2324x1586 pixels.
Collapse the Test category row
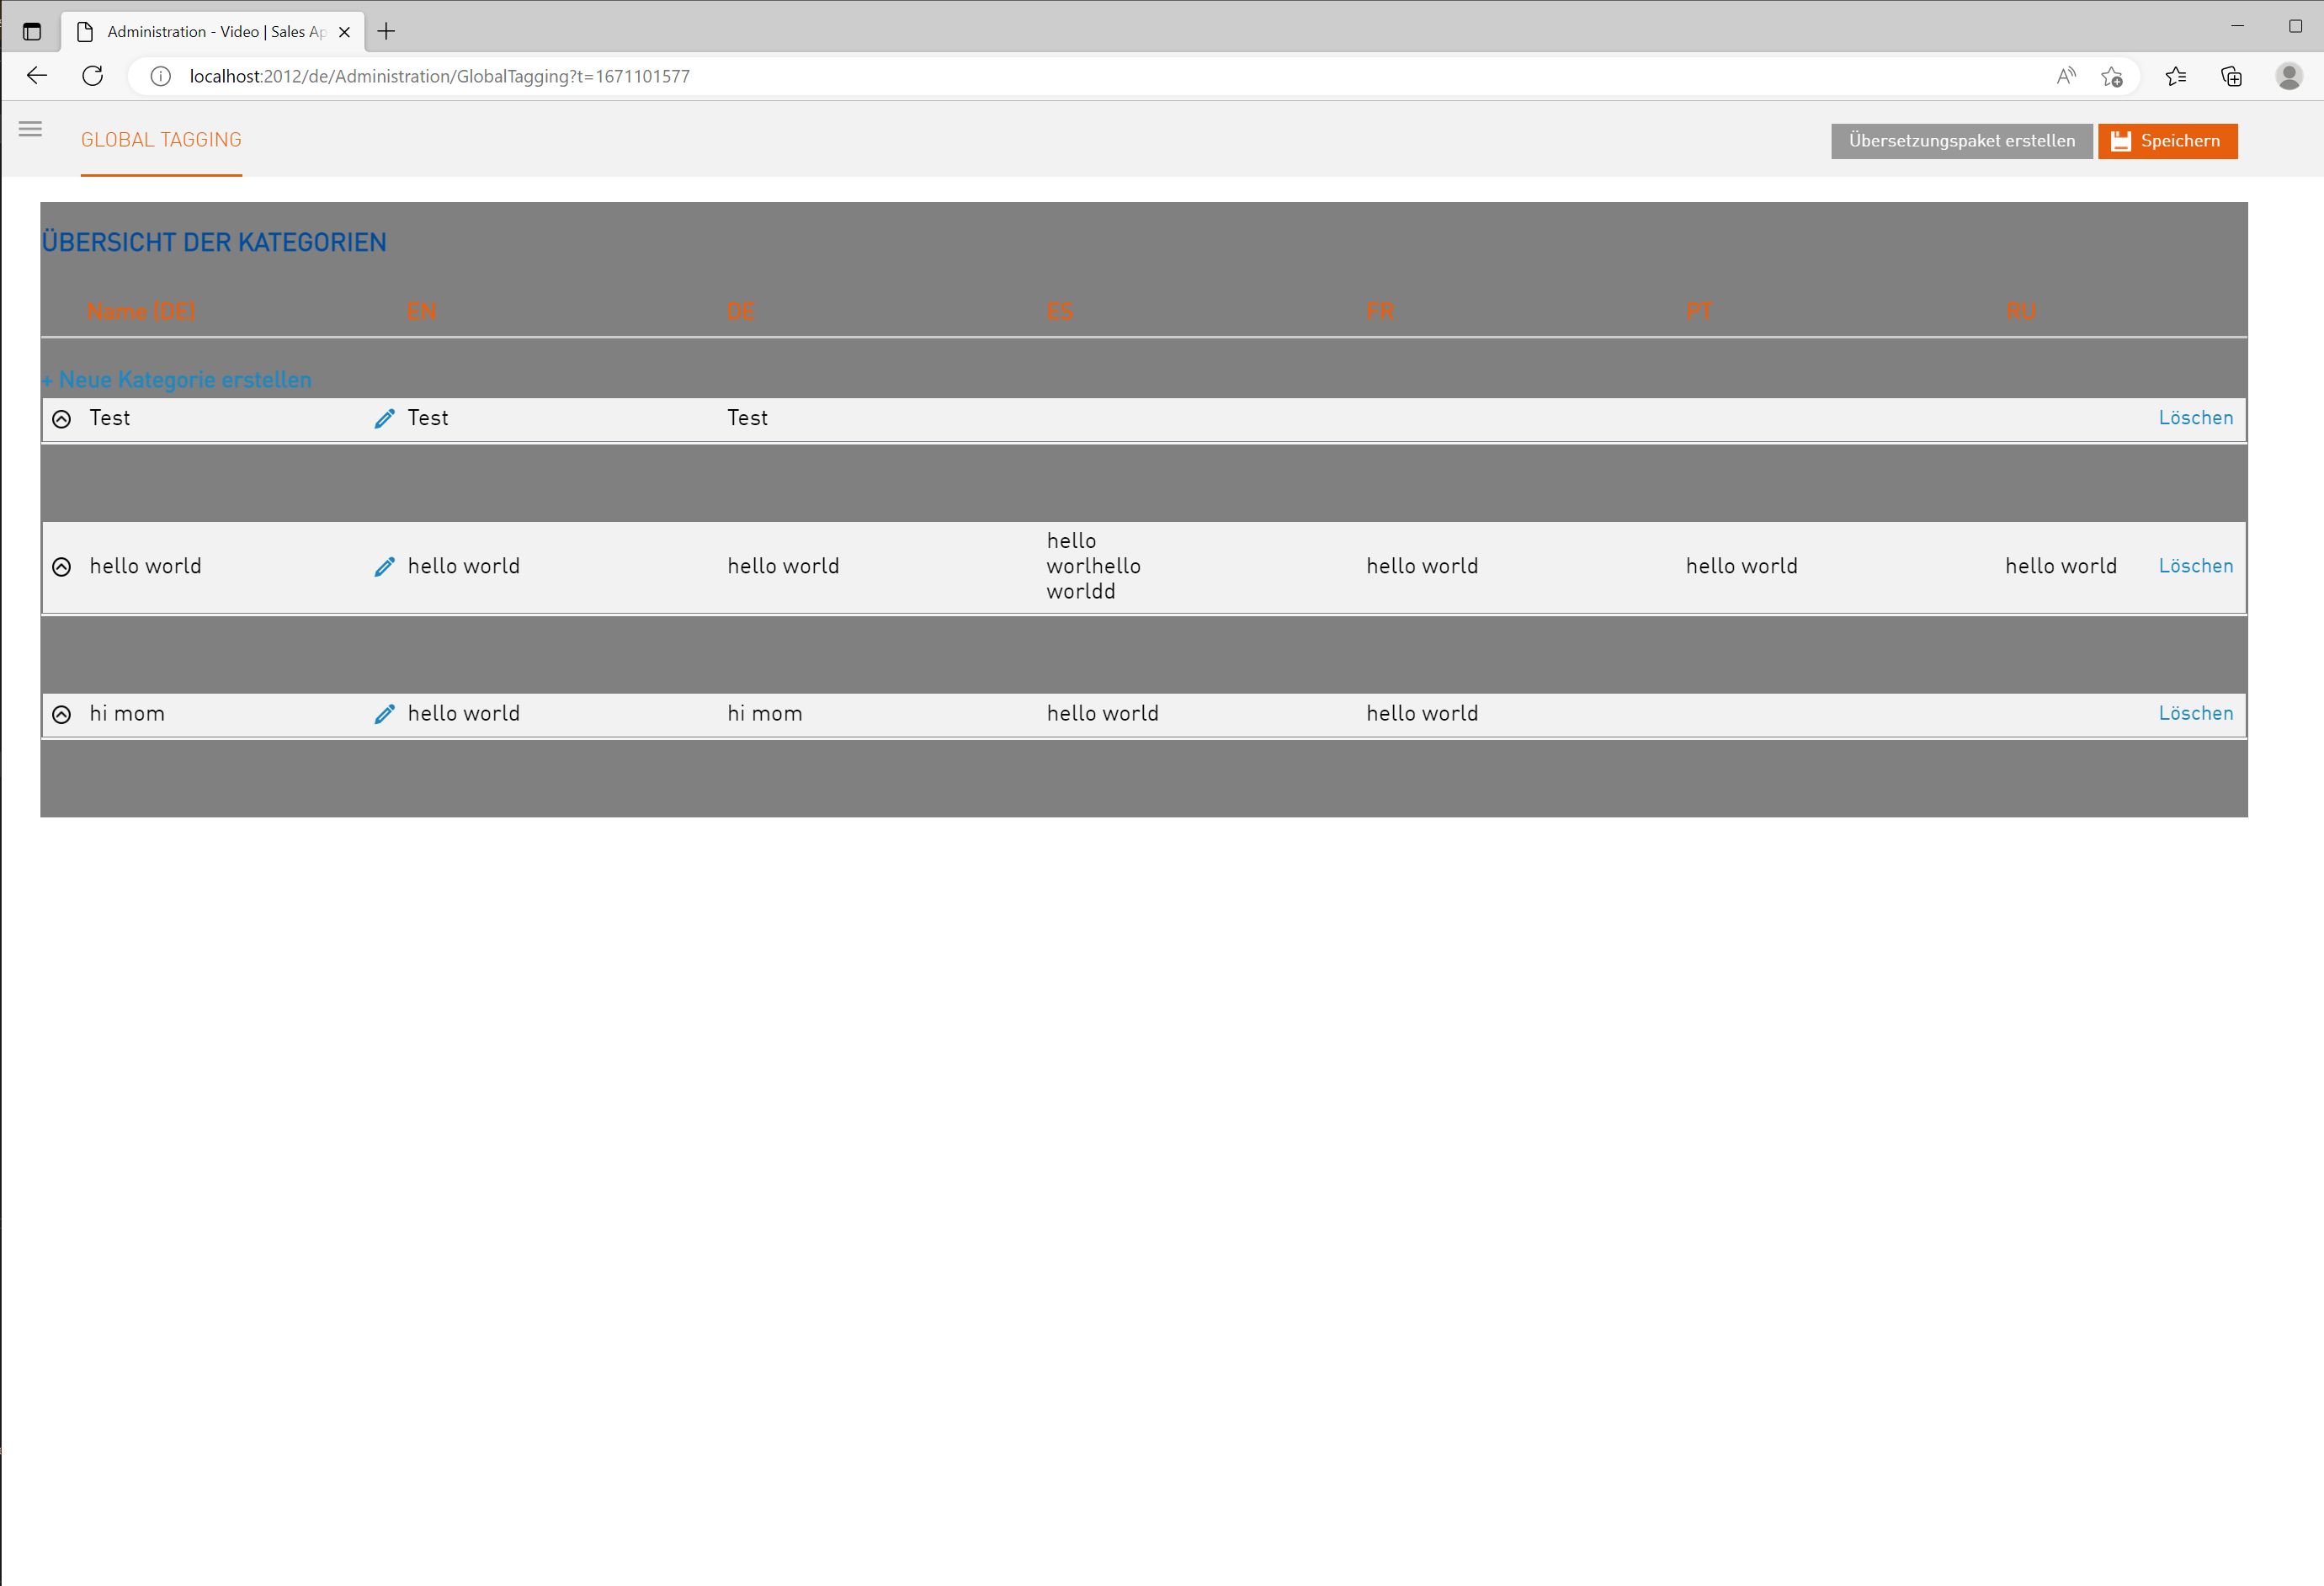[62, 419]
